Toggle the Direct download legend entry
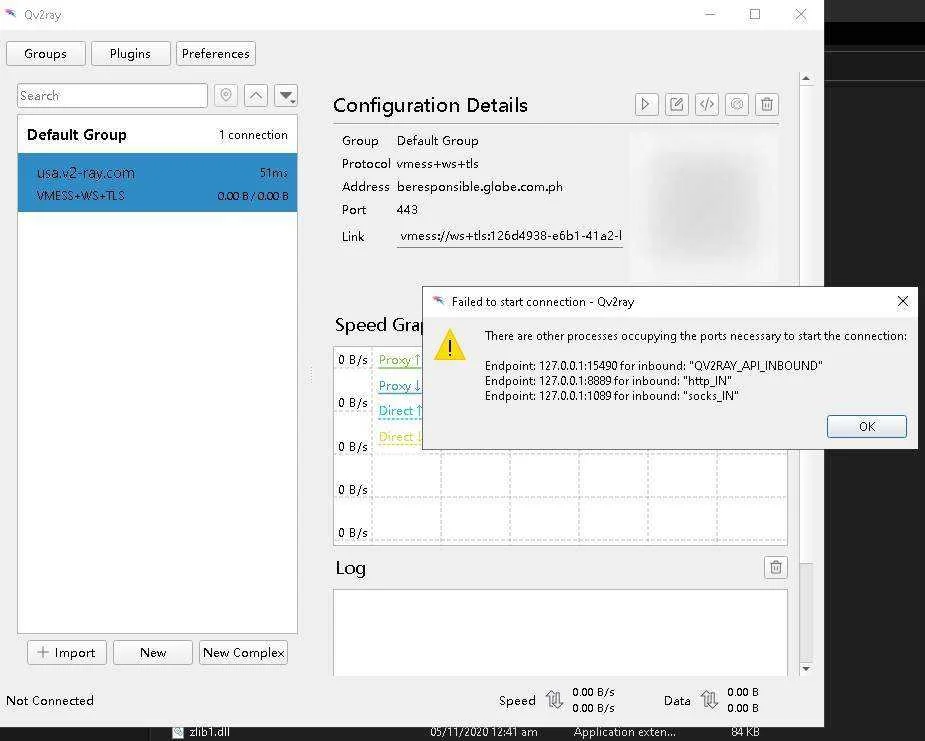 400,437
